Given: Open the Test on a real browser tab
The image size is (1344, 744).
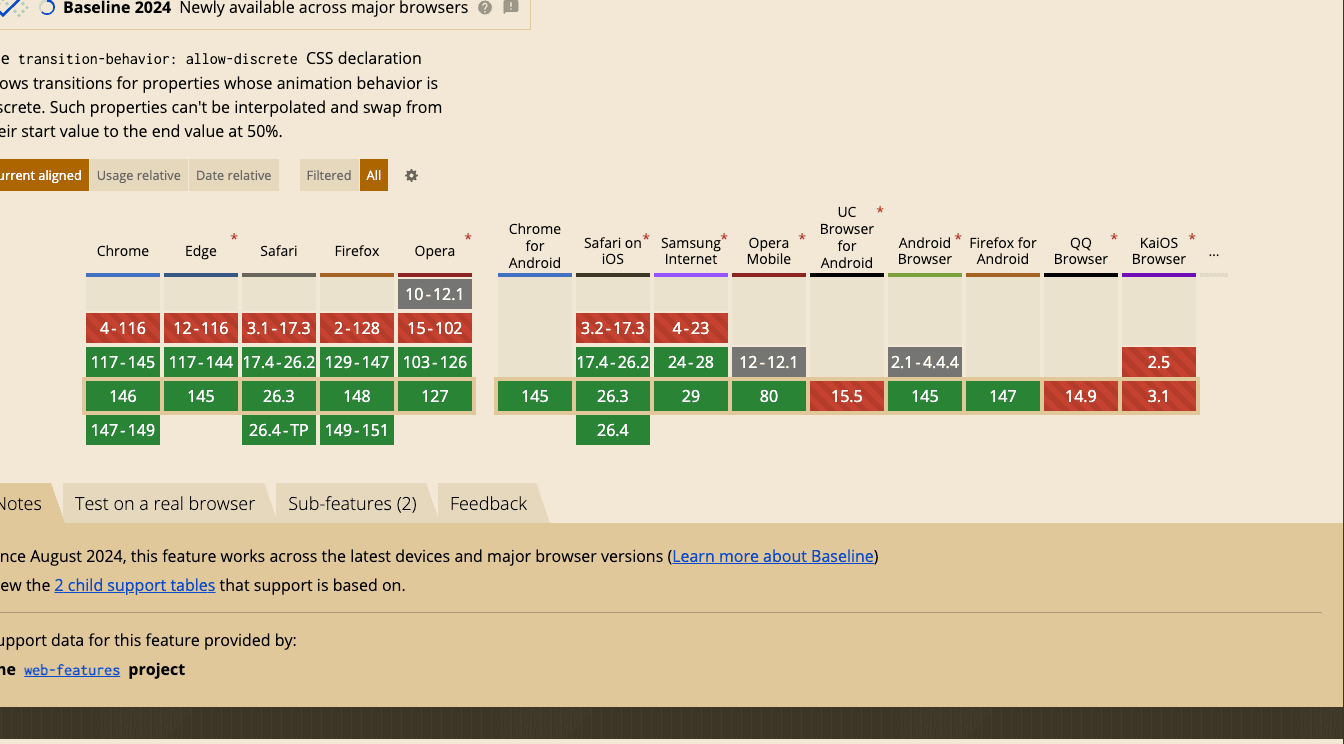Looking at the screenshot, I should click(x=165, y=504).
